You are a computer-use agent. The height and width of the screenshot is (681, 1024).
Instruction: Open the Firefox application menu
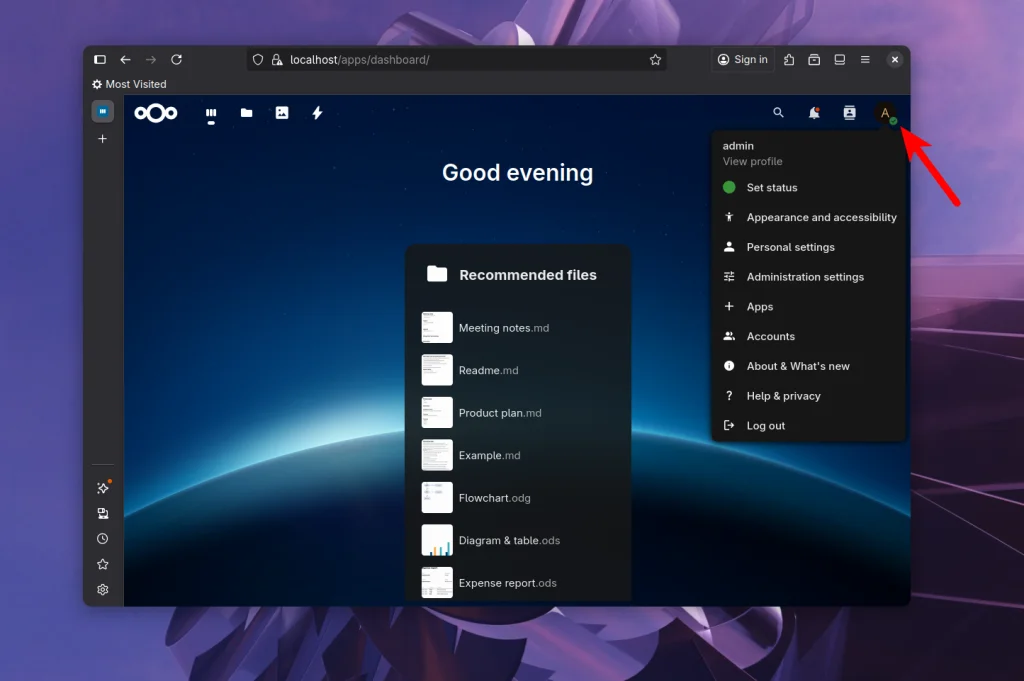866,60
